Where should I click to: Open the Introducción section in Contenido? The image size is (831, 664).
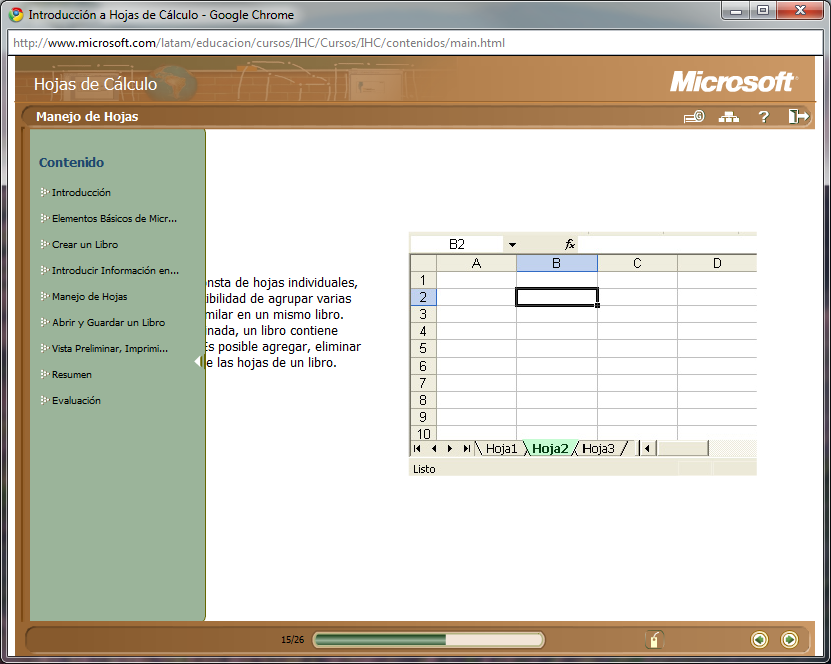click(x=81, y=192)
